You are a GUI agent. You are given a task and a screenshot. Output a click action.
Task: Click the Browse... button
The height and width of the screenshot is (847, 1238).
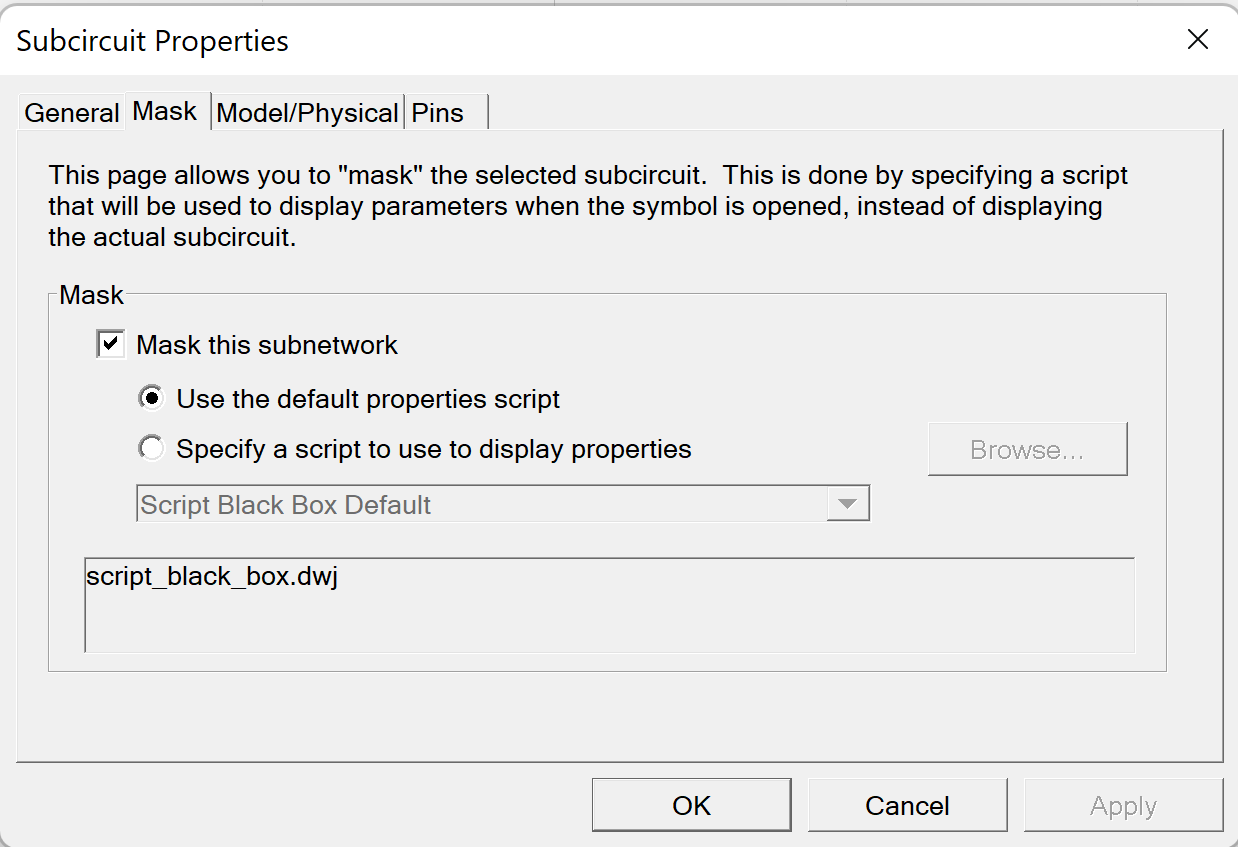(x=1027, y=450)
